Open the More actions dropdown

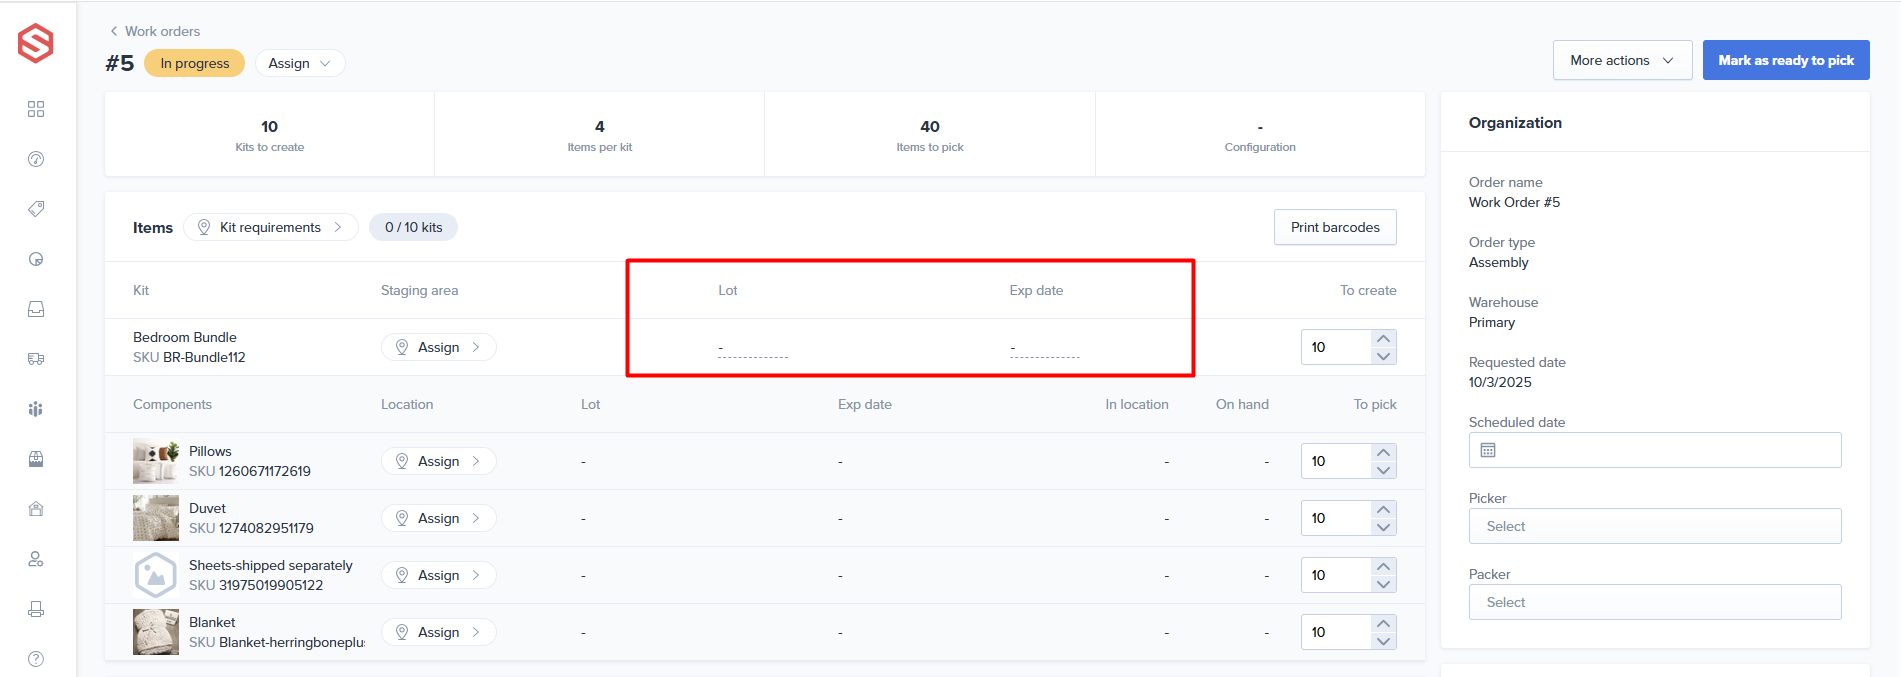1621,60
